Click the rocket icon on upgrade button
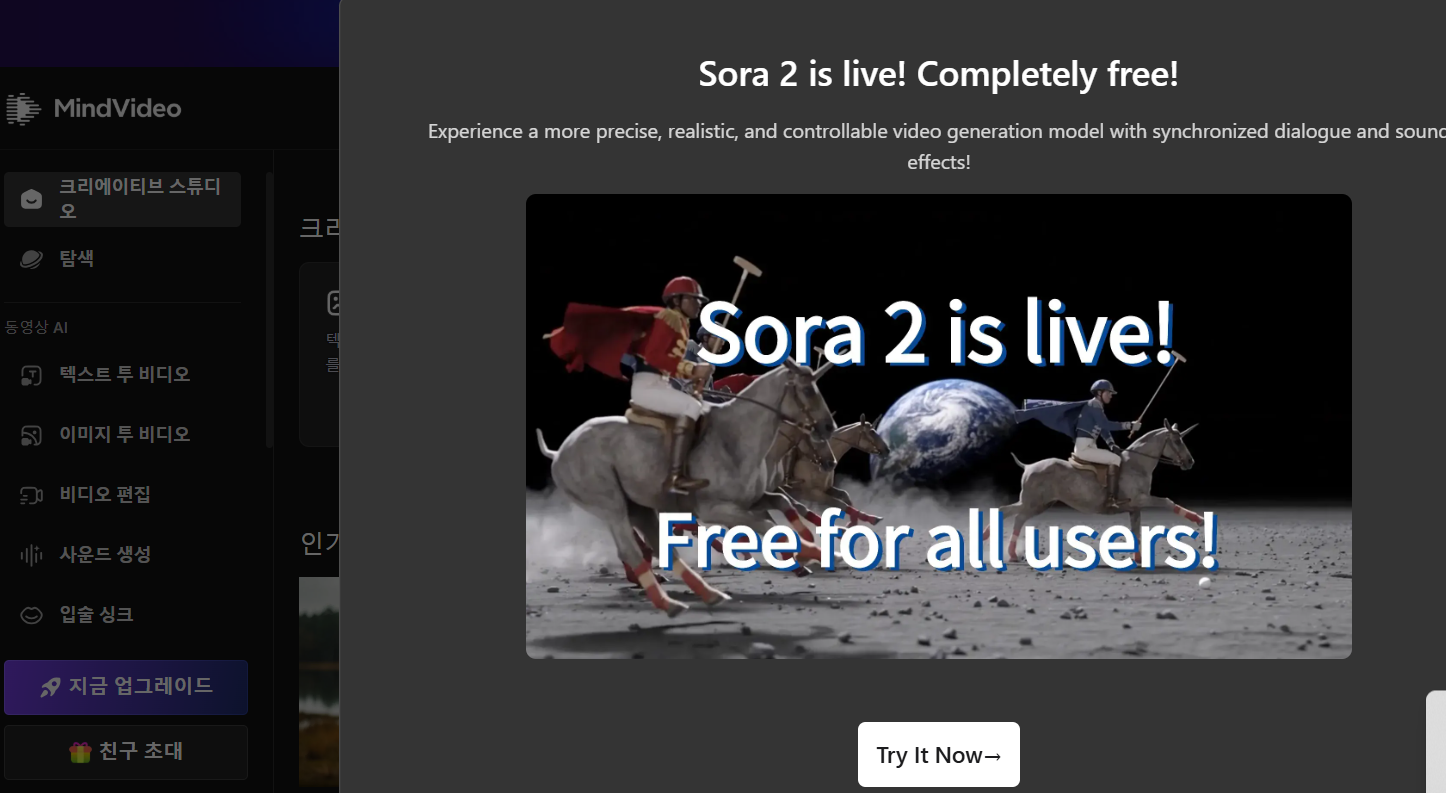Image resolution: width=1446 pixels, height=793 pixels. click(50, 687)
